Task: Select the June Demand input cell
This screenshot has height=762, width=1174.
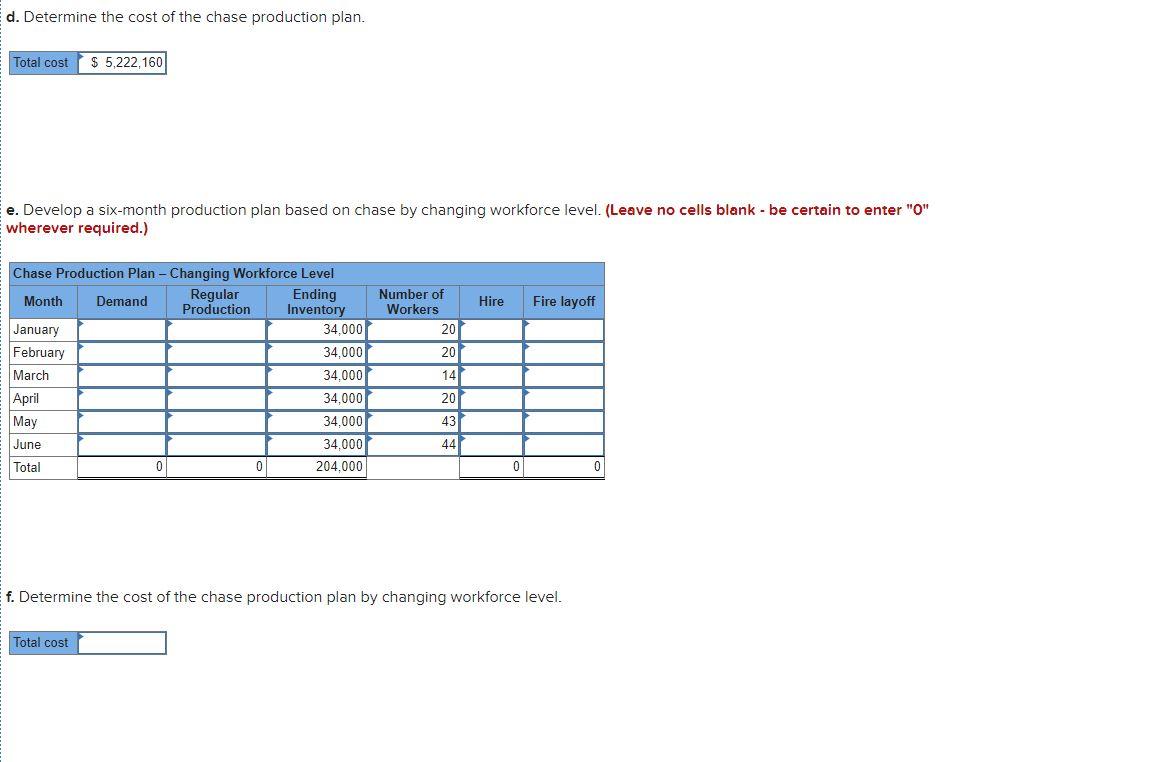Action: pos(122,445)
